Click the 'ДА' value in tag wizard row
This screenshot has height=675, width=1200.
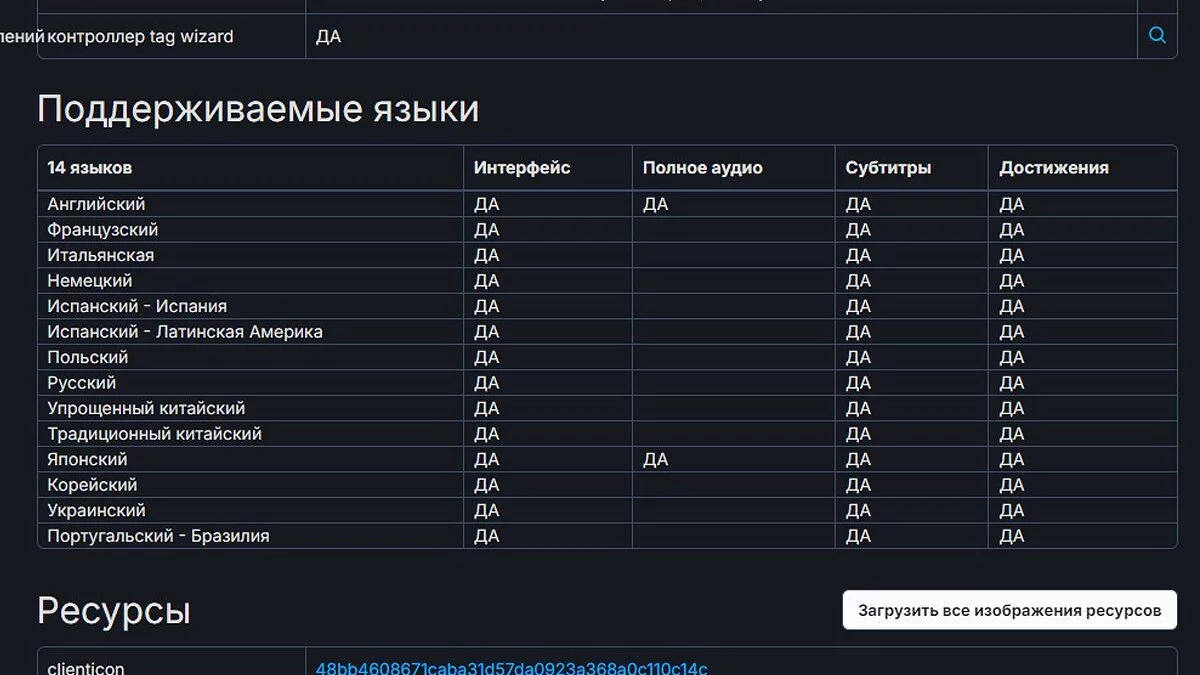pyautogui.click(x=328, y=37)
